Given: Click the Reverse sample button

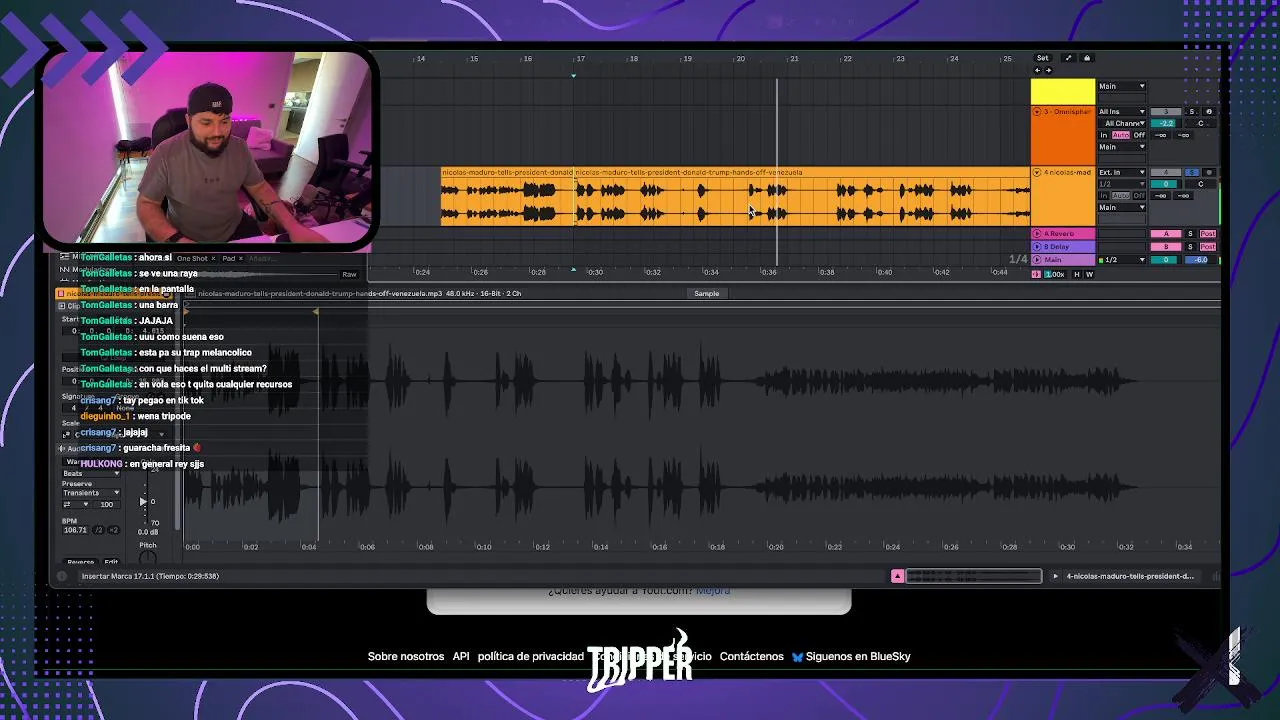Looking at the screenshot, I should 81,563.
